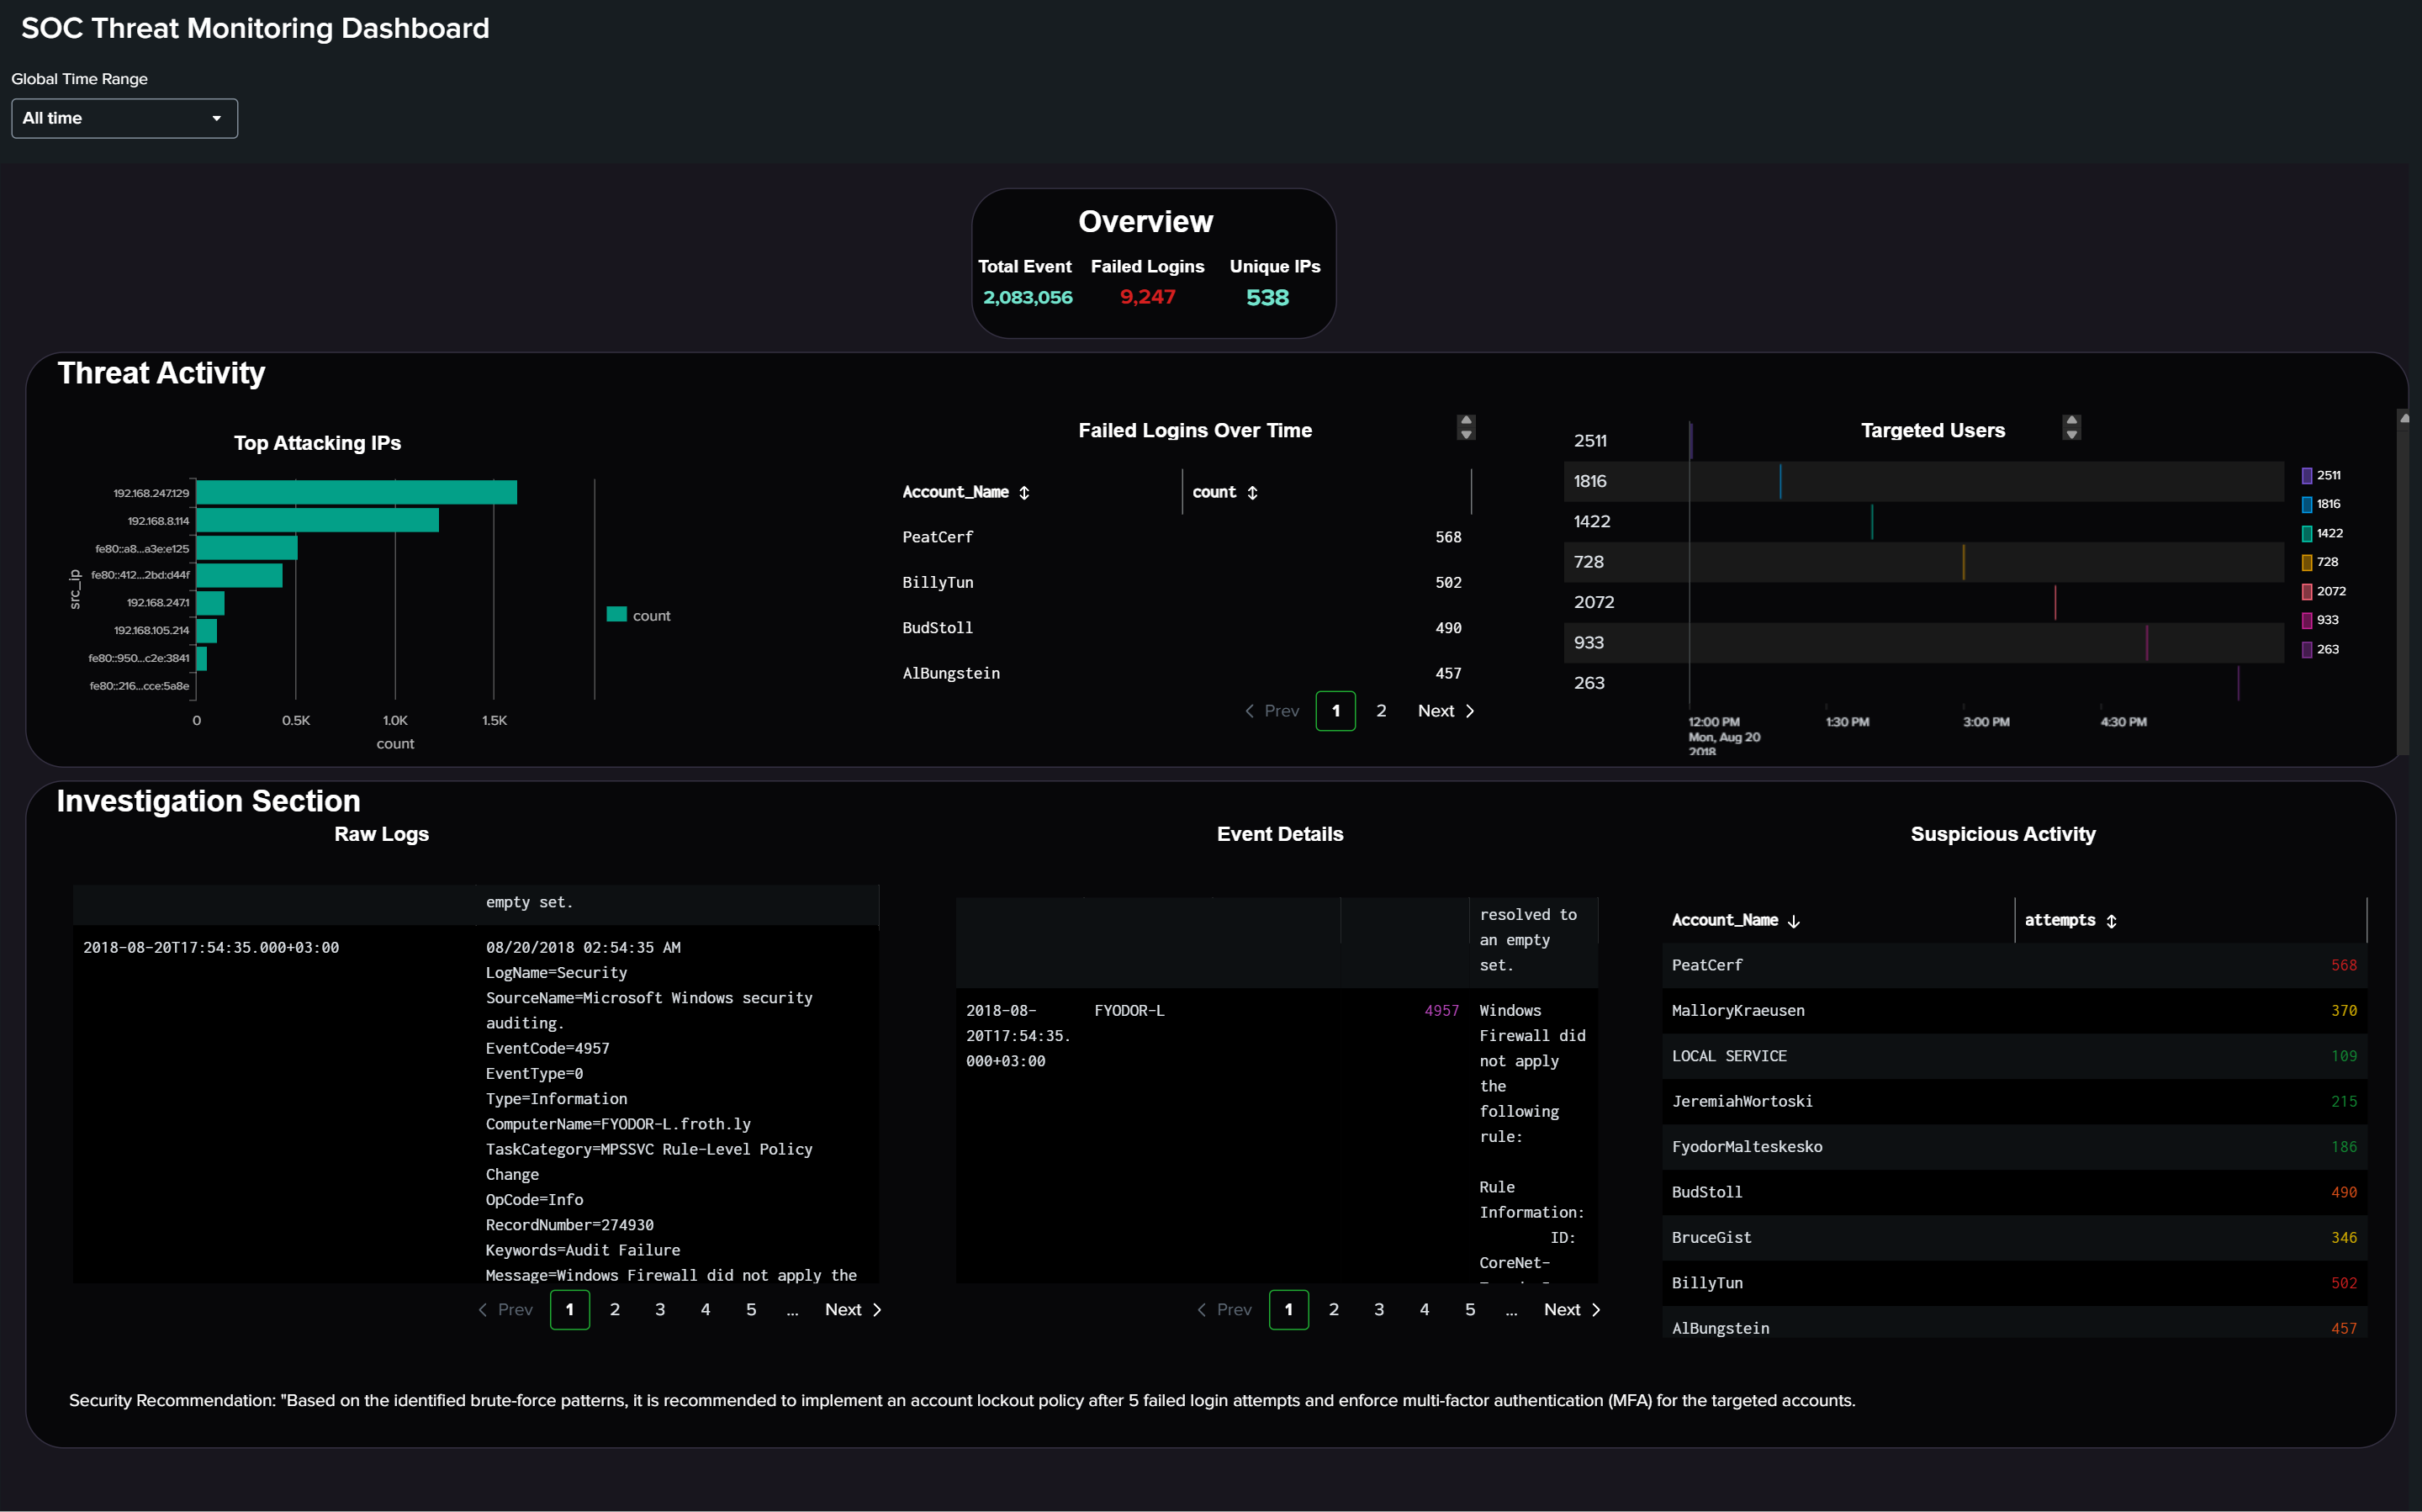Open page 3 of Event Details
The image size is (2422, 1512).
pyautogui.click(x=1379, y=1310)
